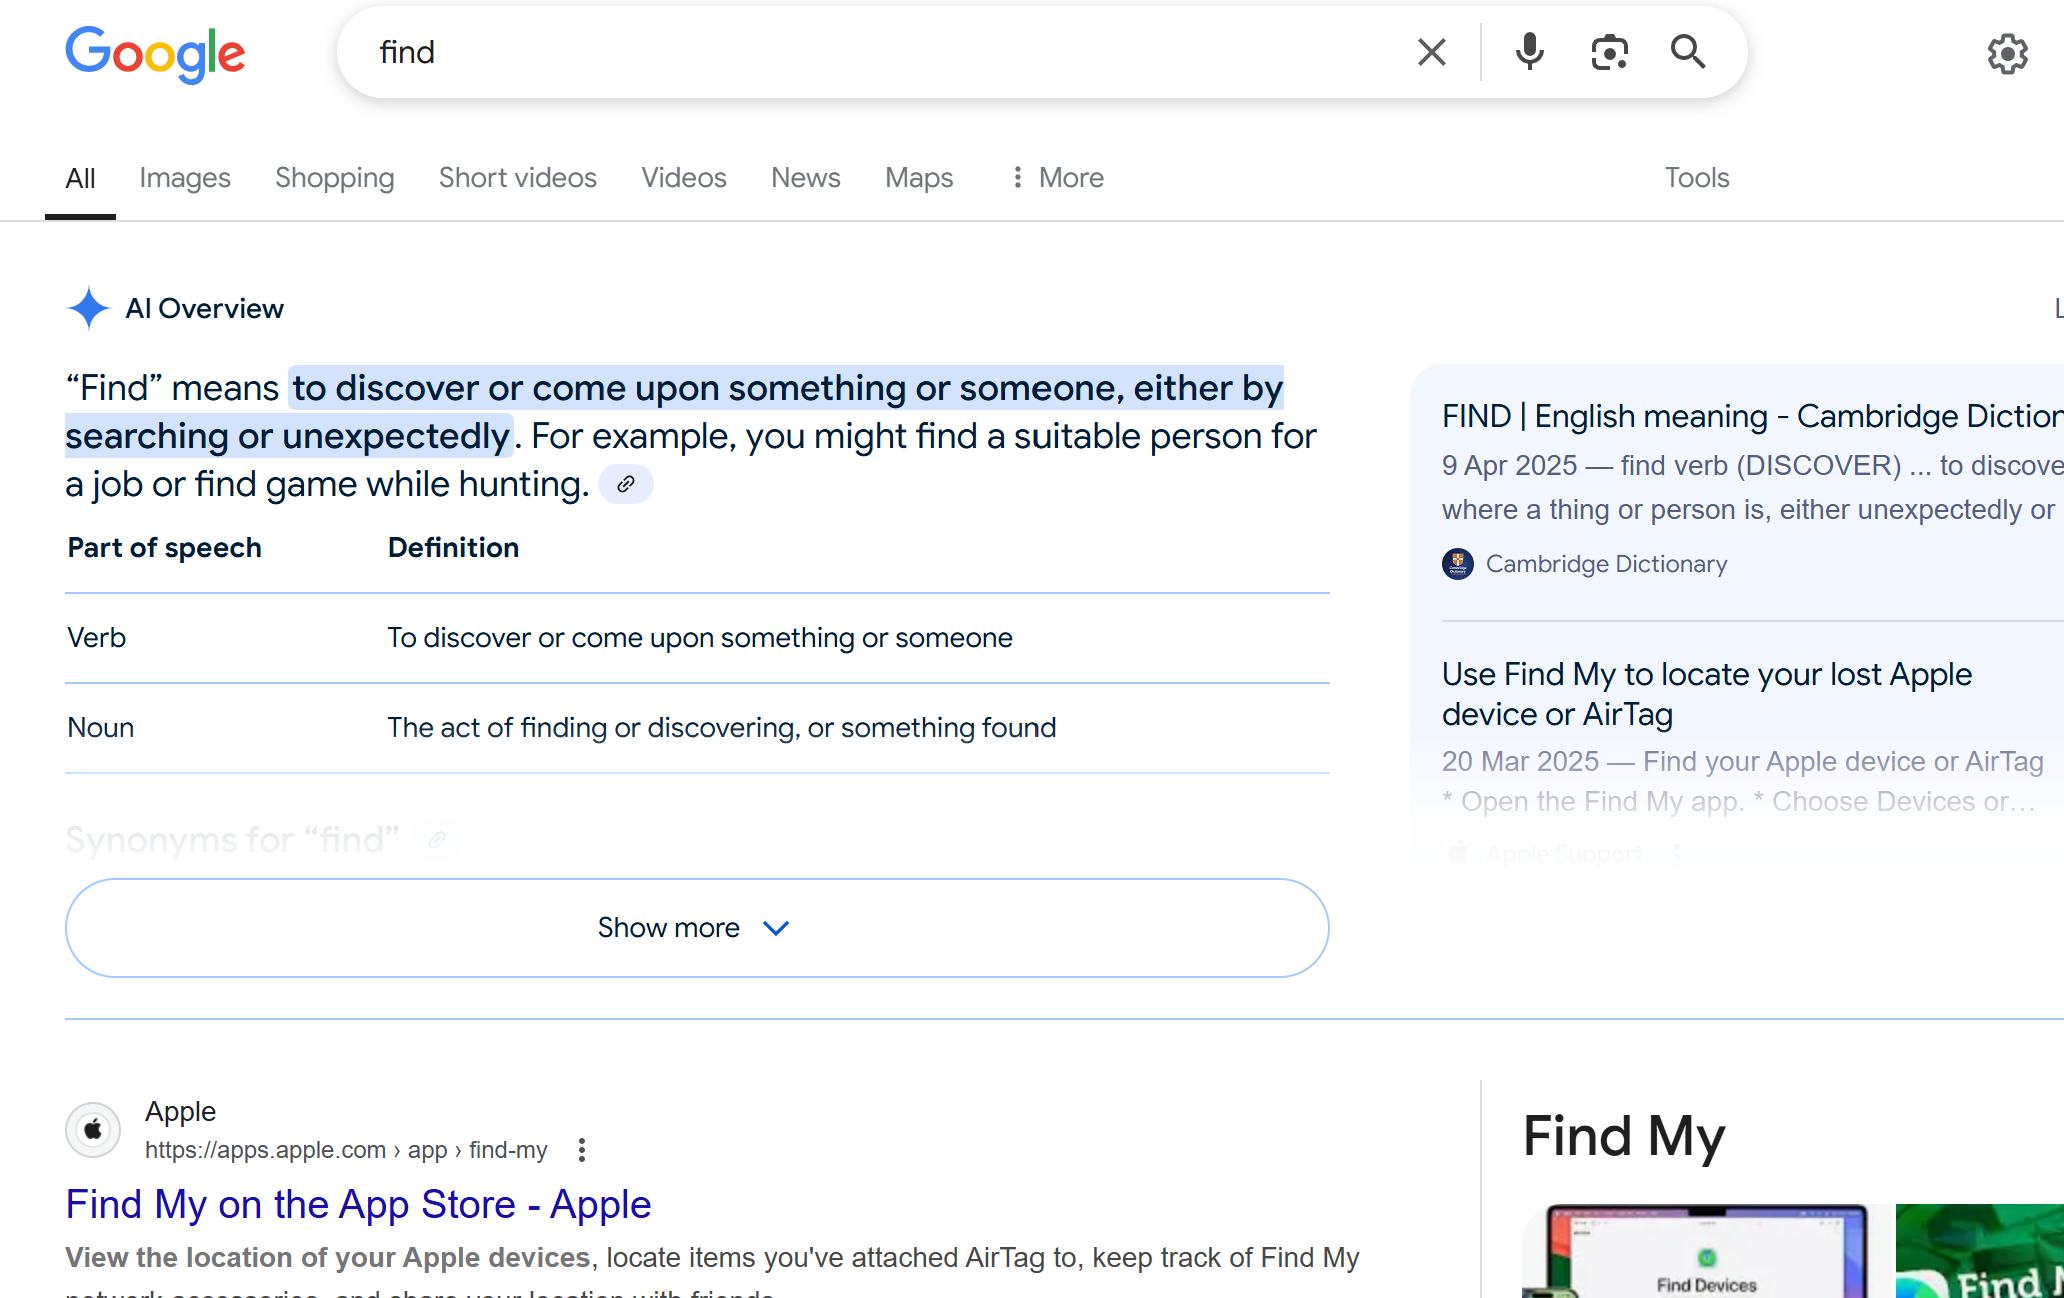The image size is (2064, 1298).
Task: Click the link icon beside Synonyms for find
Action: tap(437, 840)
